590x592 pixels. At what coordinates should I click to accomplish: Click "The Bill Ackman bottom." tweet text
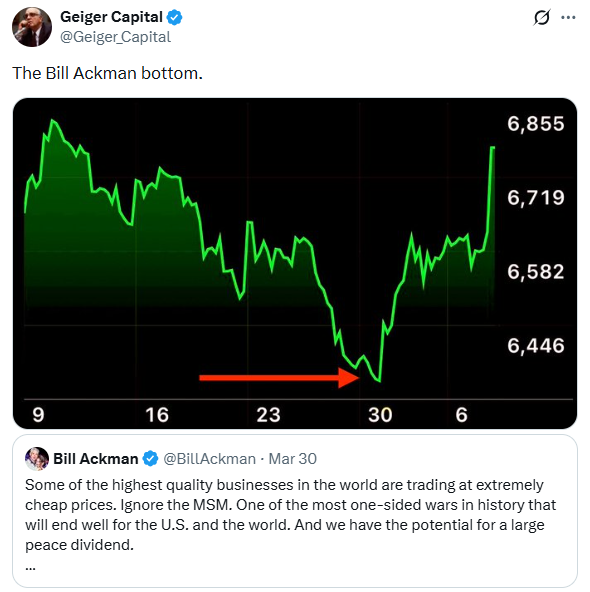point(108,73)
